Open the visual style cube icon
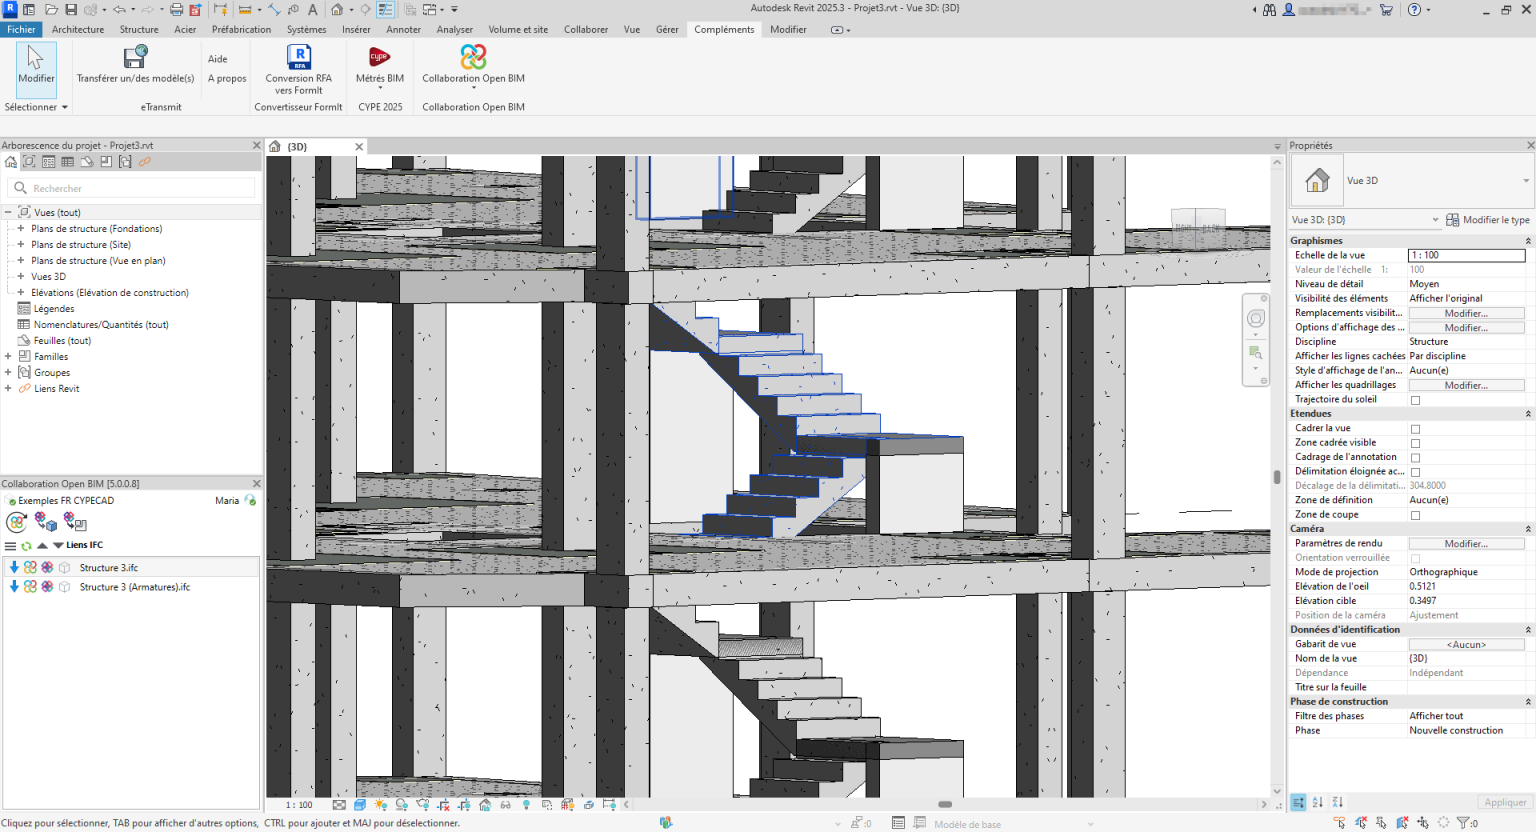The height and width of the screenshot is (832, 1536). (x=359, y=804)
